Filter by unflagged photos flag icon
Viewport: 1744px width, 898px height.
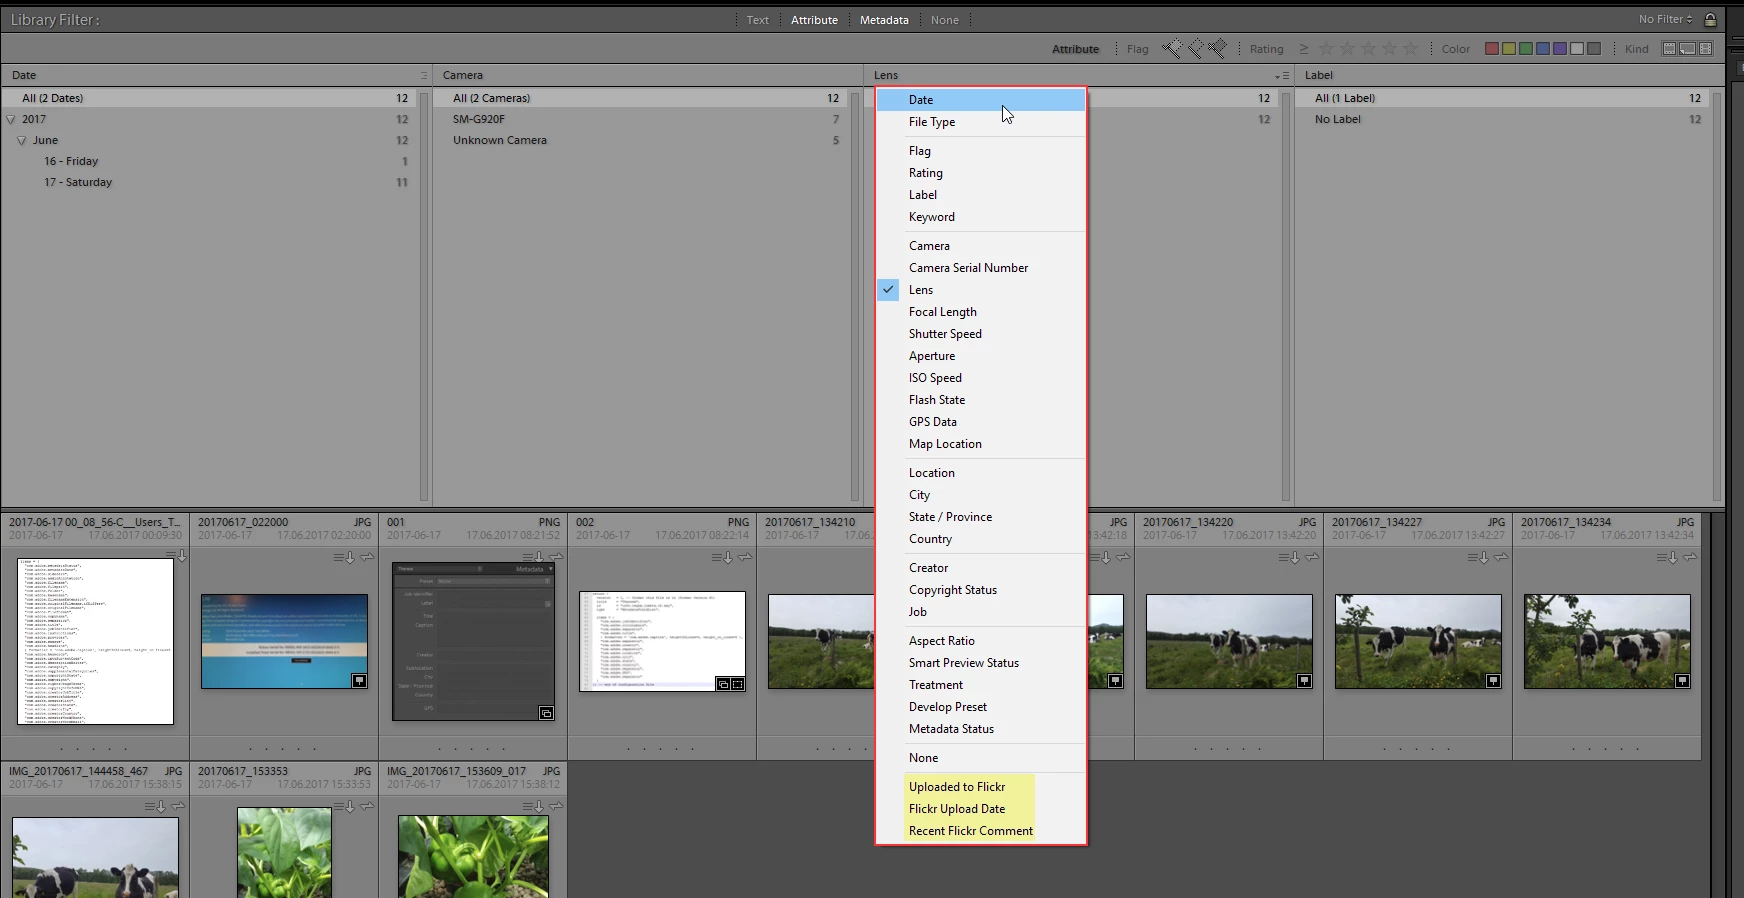[1195, 48]
